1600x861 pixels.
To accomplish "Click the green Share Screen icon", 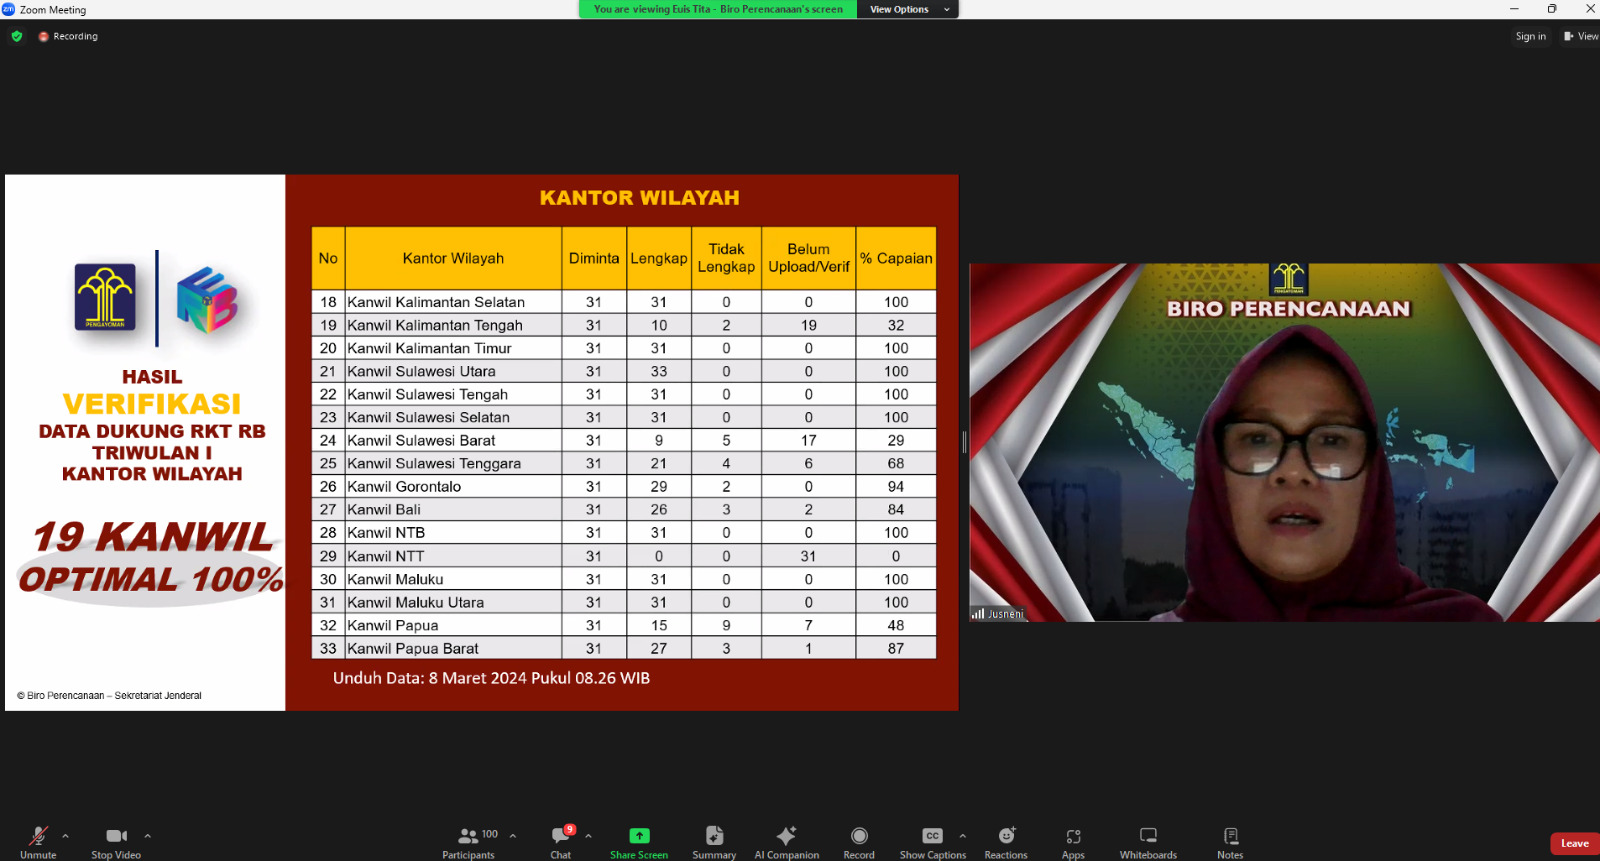I will pos(639,836).
